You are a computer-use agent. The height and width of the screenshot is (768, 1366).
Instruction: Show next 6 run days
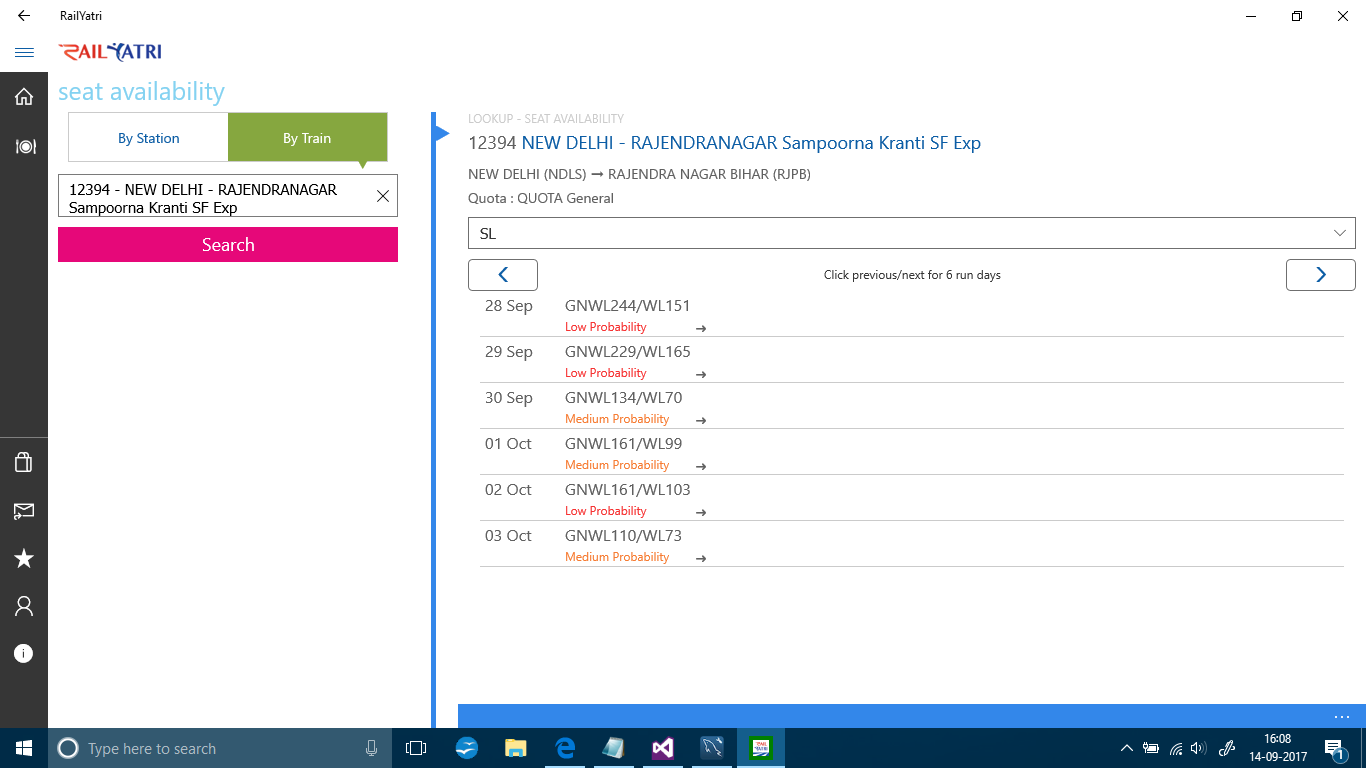[1320, 275]
